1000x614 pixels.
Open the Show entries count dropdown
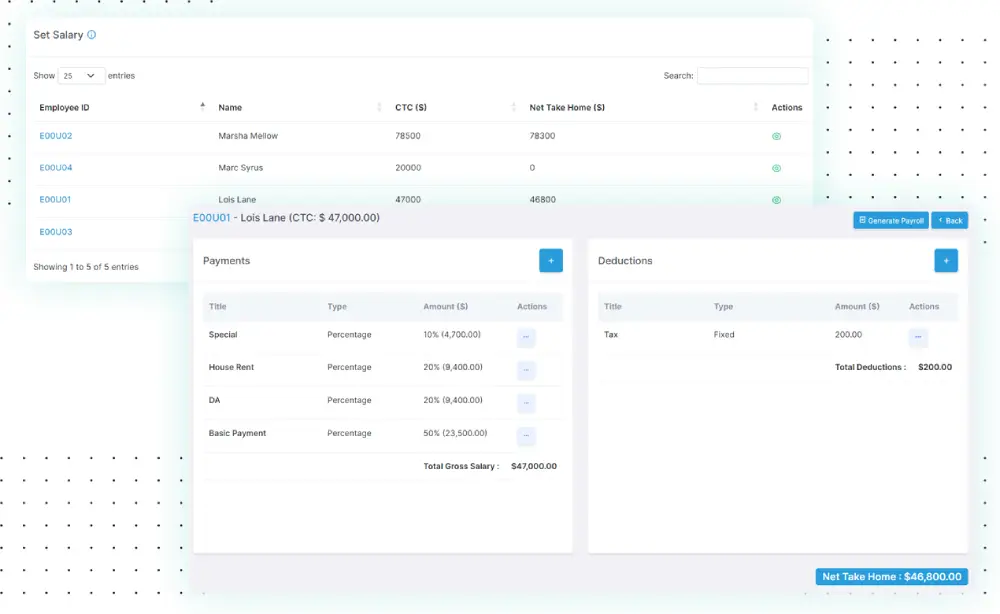click(x=82, y=76)
